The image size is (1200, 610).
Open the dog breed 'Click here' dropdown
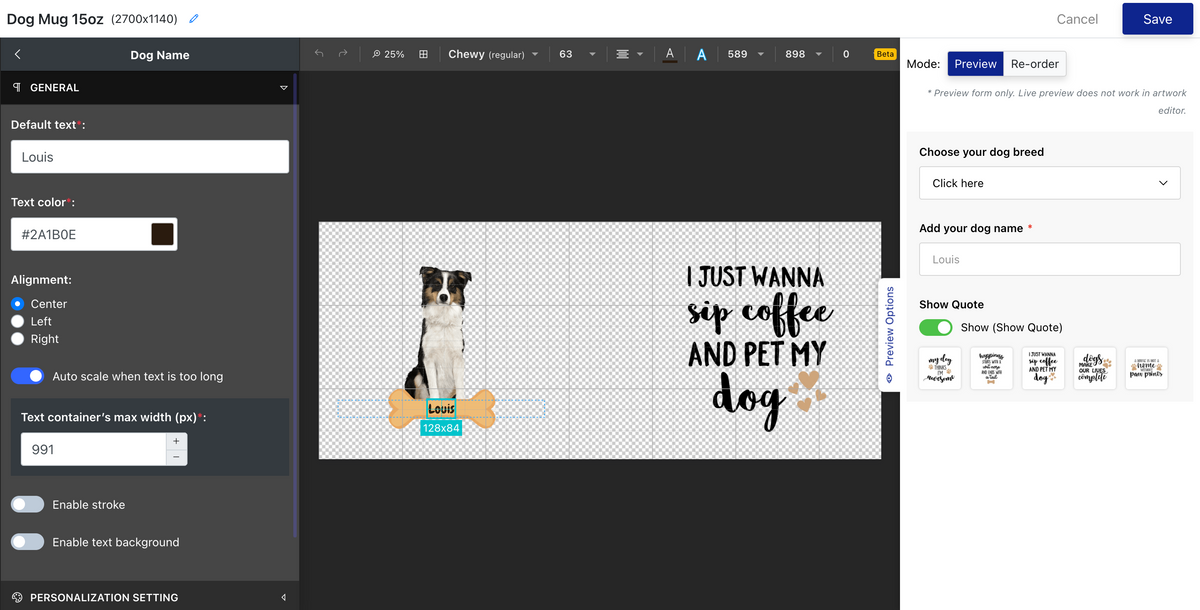point(1049,183)
